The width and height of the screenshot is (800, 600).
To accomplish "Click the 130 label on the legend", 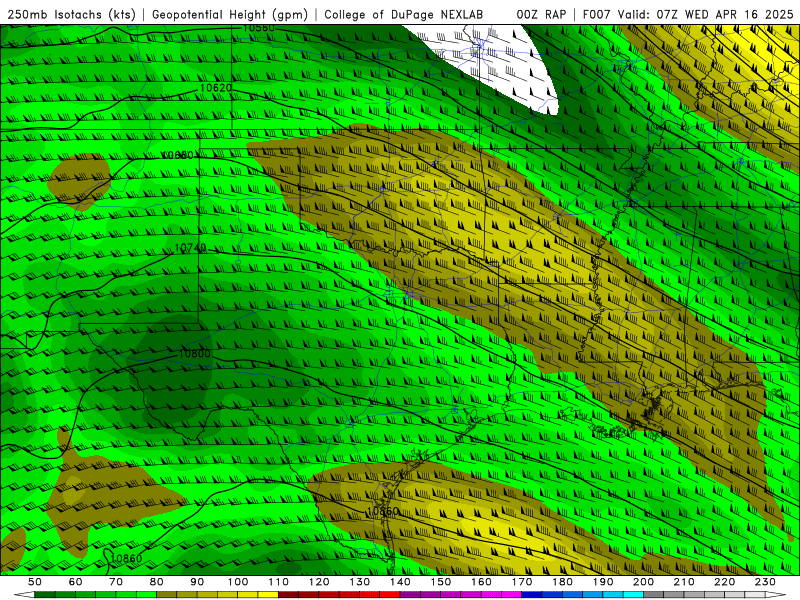I will click(360, 582).
